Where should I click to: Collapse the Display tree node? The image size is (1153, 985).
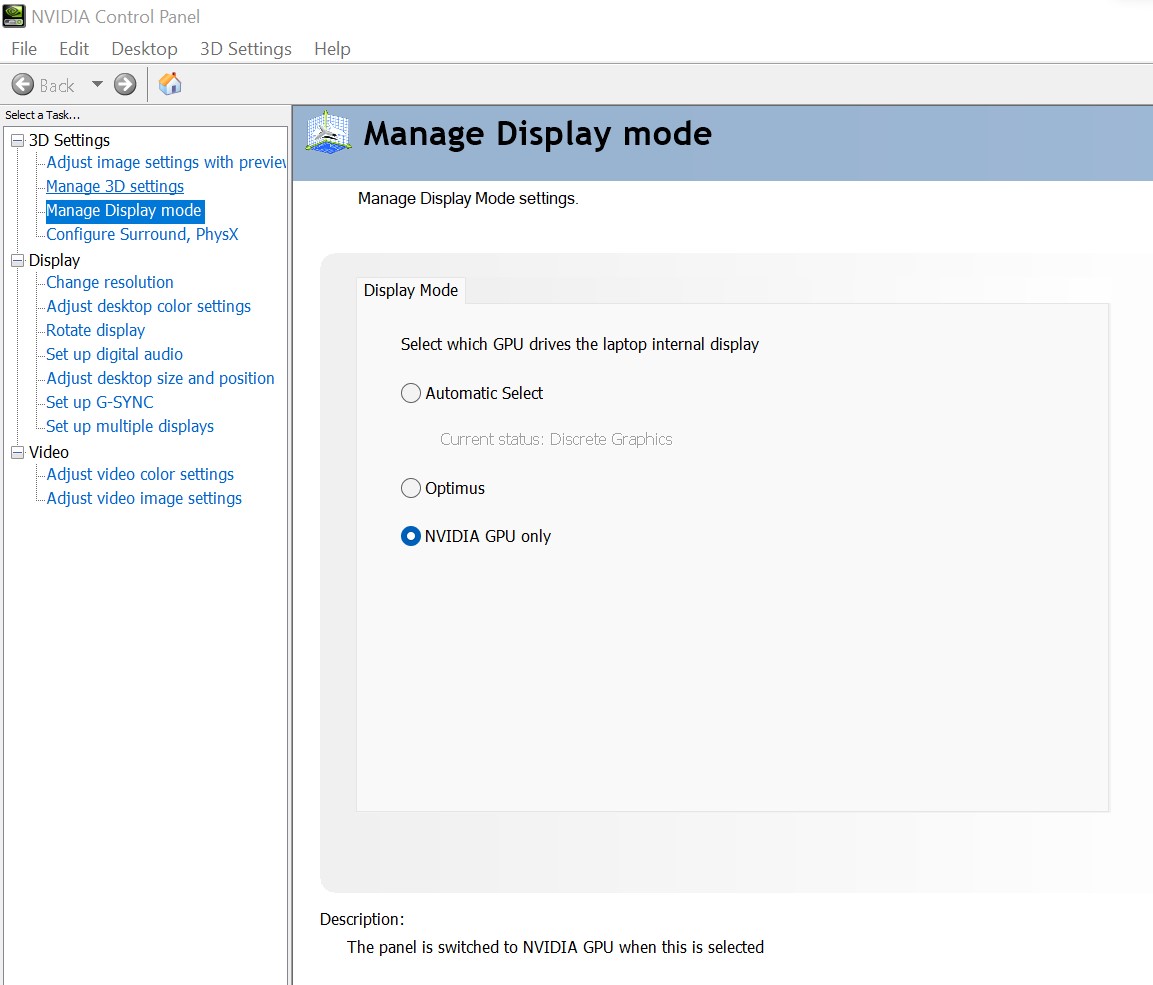click(x=18, y=261)
